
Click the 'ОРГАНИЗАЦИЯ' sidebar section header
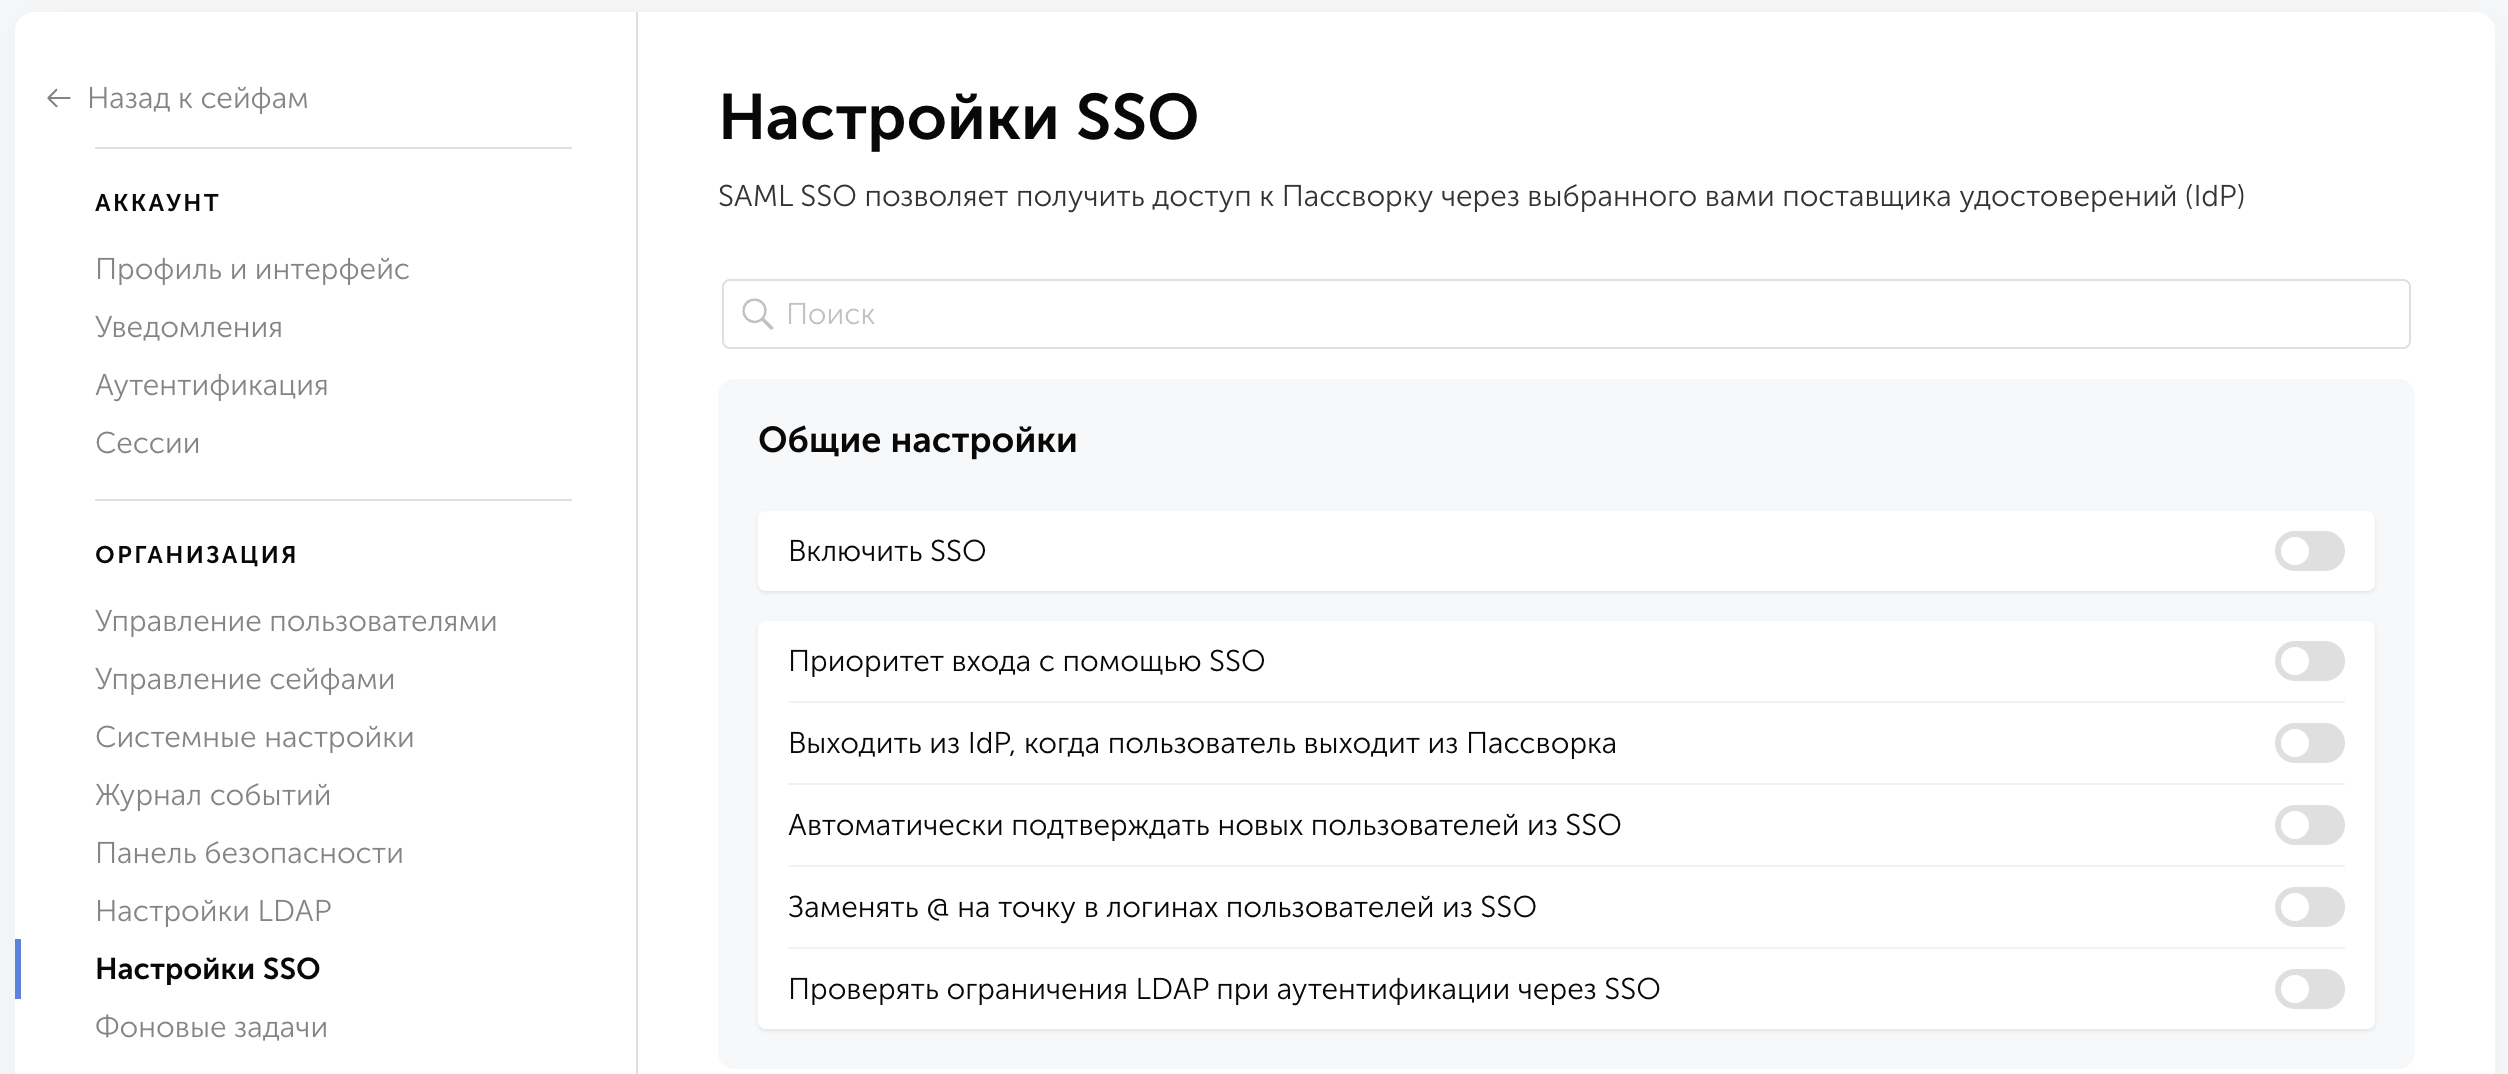click(197, 555)
